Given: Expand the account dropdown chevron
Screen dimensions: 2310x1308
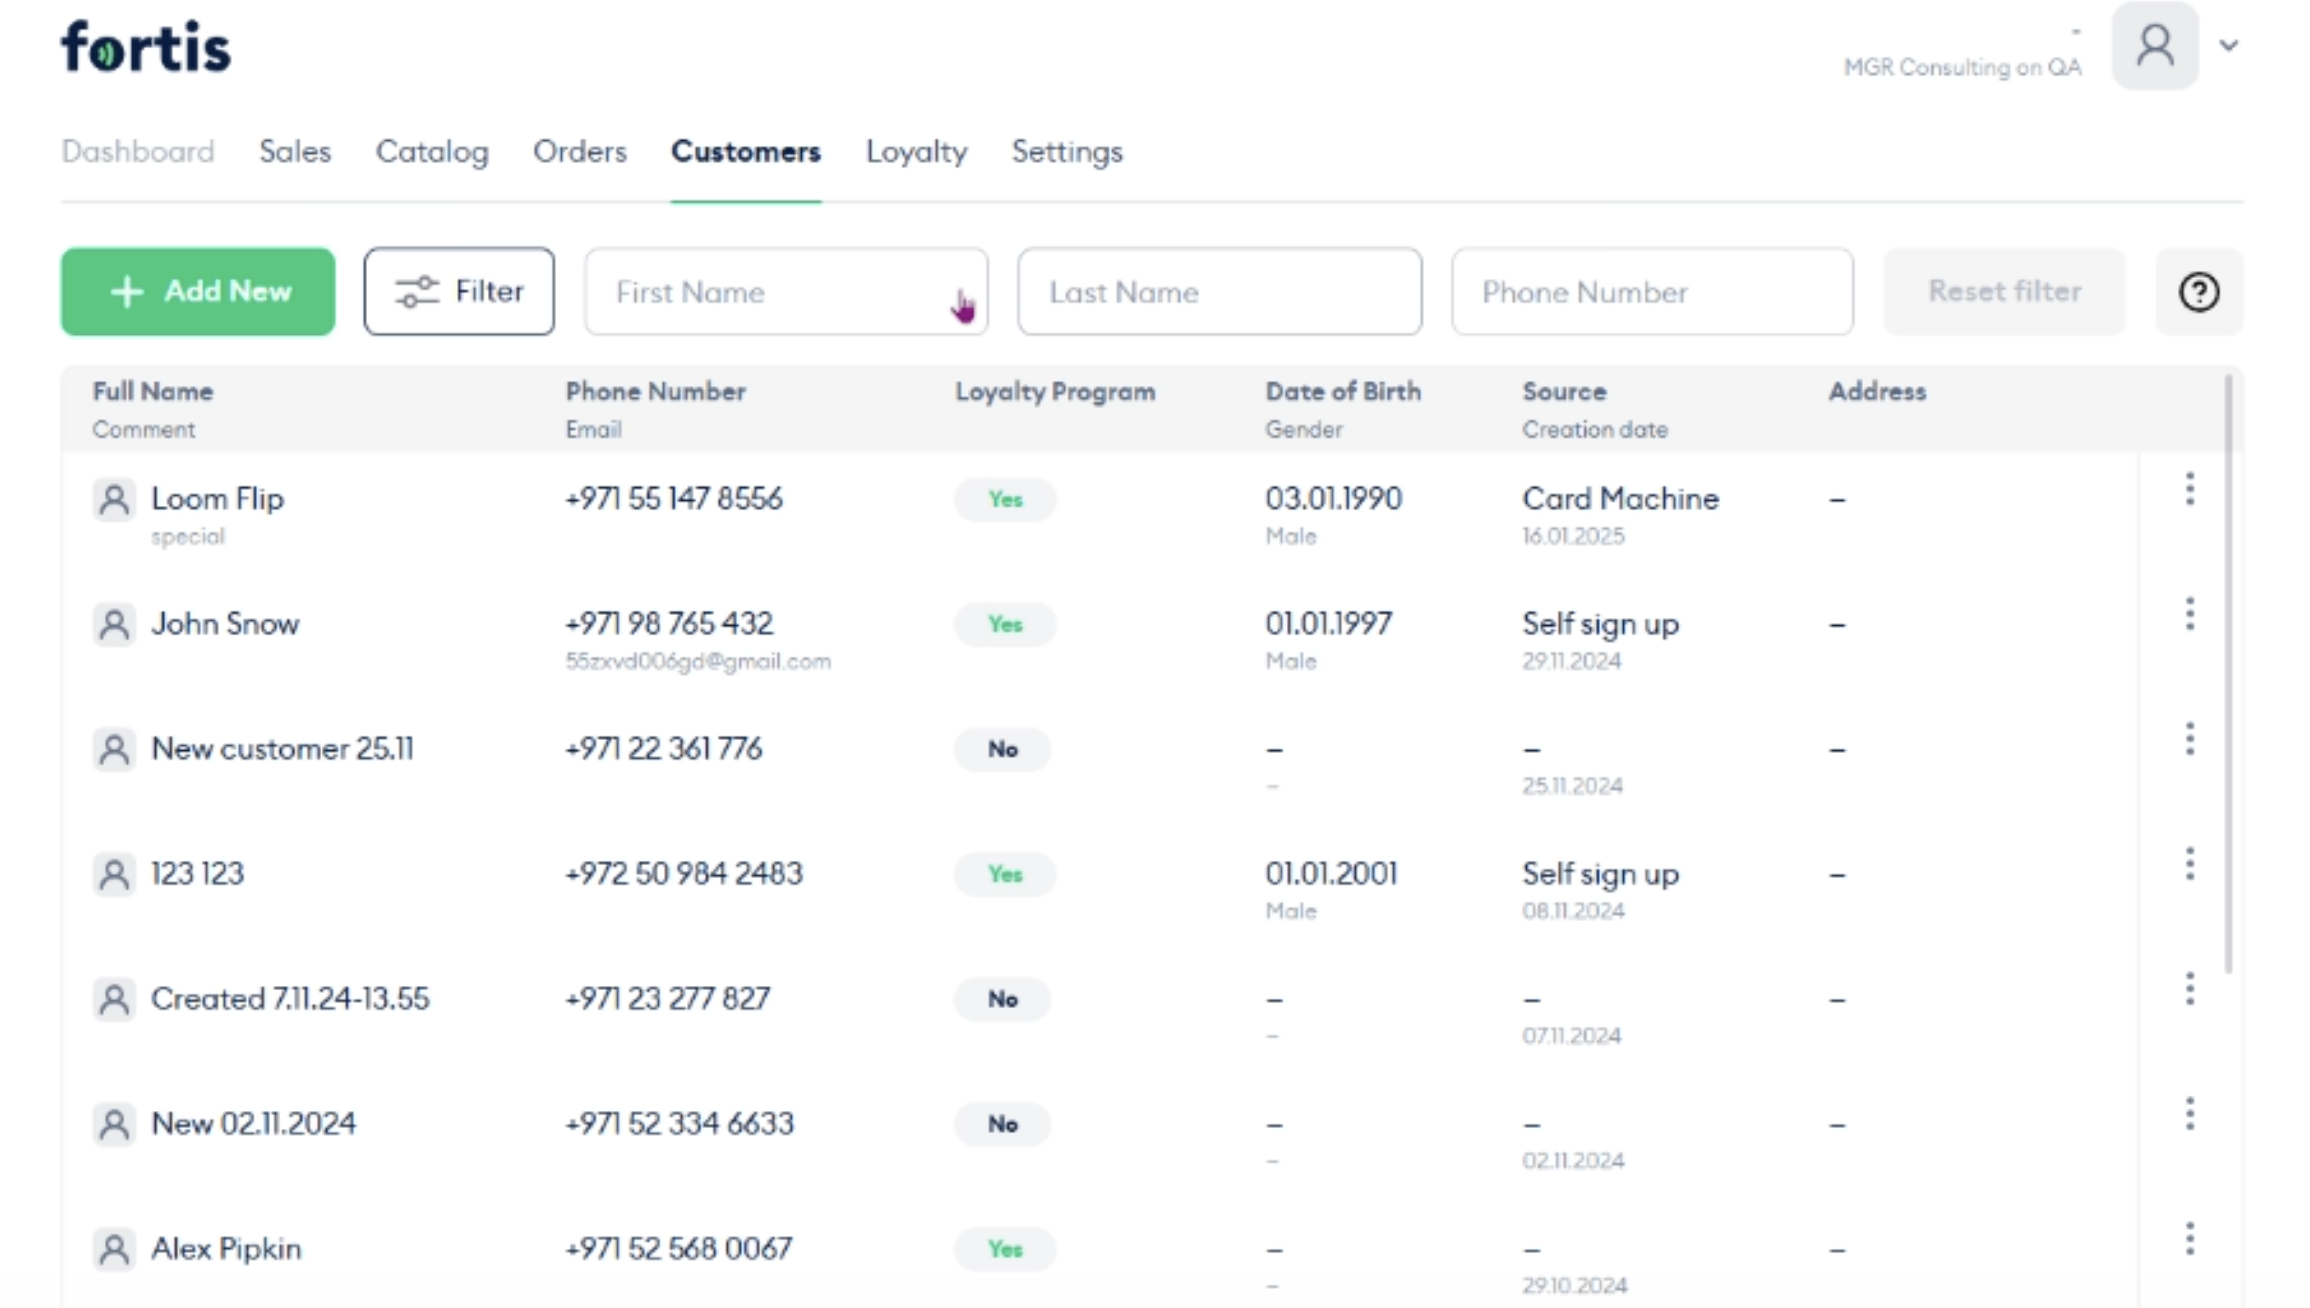Looking at the screenshot, I should pos(2229,46).
